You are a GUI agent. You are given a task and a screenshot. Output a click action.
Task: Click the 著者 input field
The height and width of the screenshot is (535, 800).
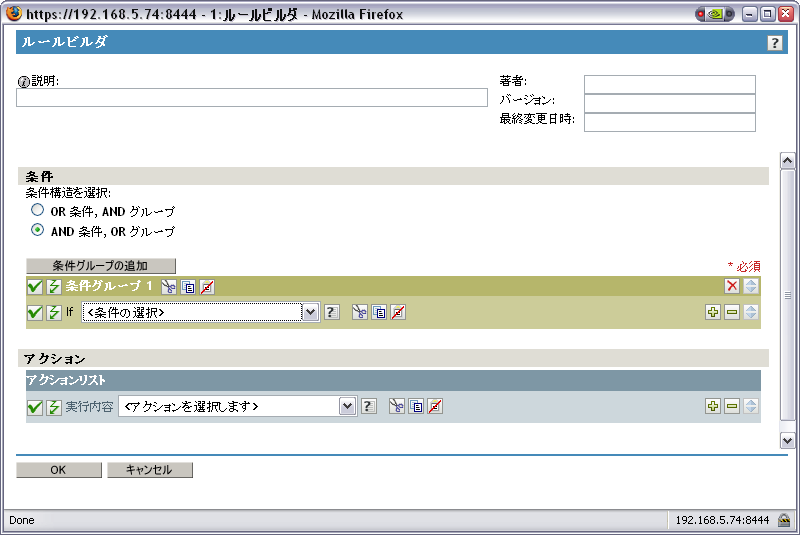pyautogui.click(x=669, y=84)
